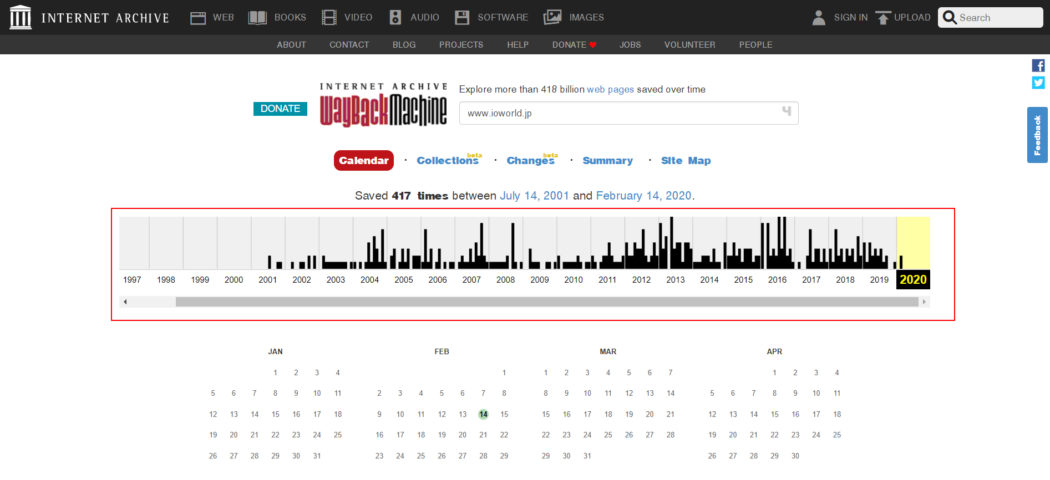Click the BOOKS label in header
Viewport: 1050px width, 480px height.
[x=290, y=18]
